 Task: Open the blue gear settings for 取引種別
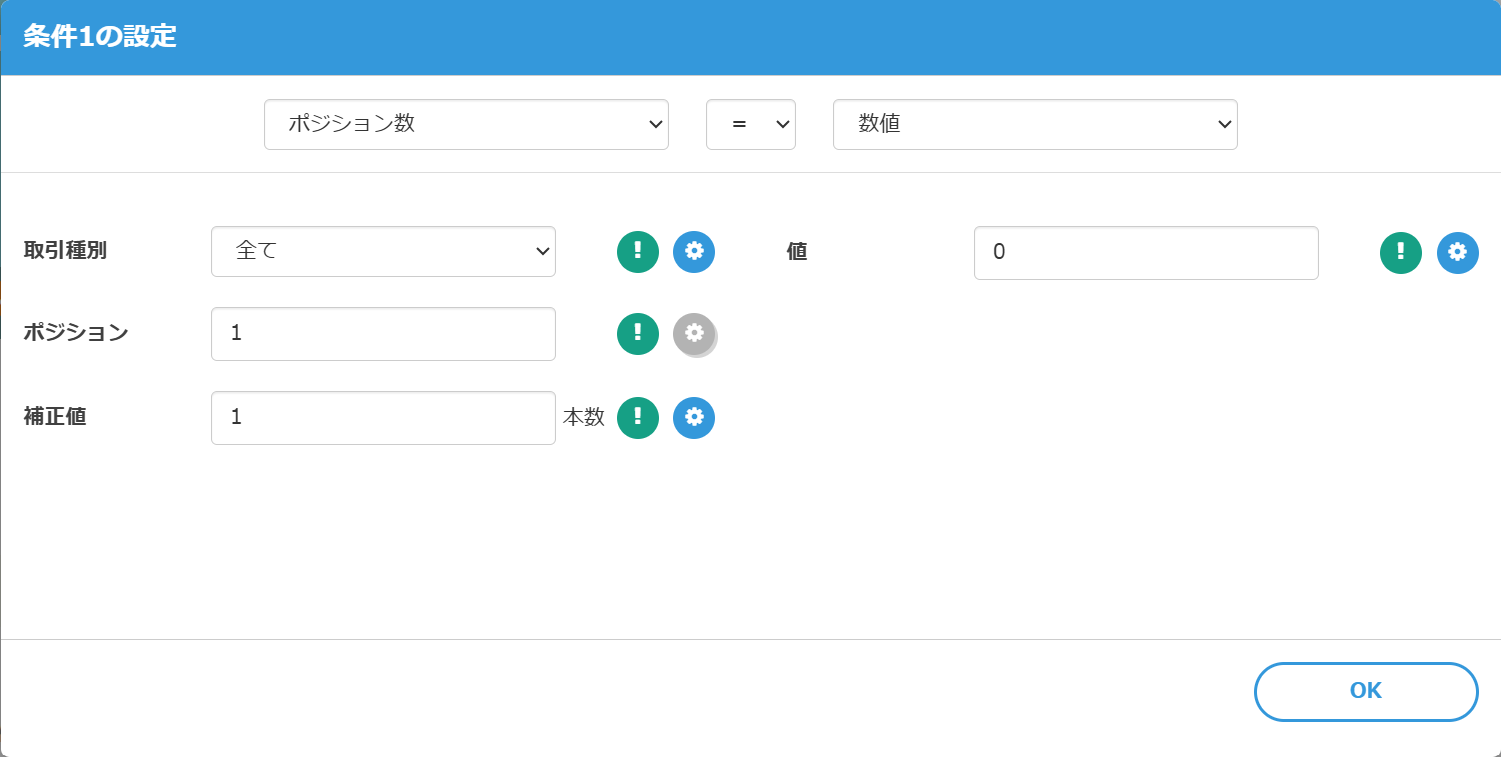point(694,252)
